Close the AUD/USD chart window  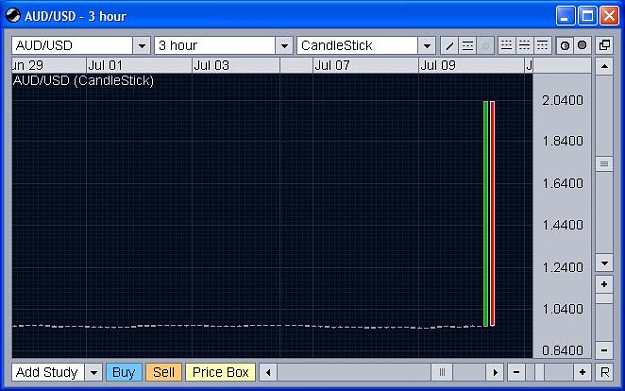[610, 16]
